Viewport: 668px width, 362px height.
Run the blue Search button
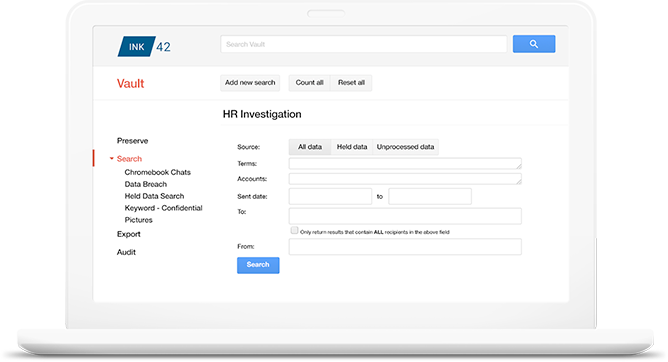click(x=258, y=265)
